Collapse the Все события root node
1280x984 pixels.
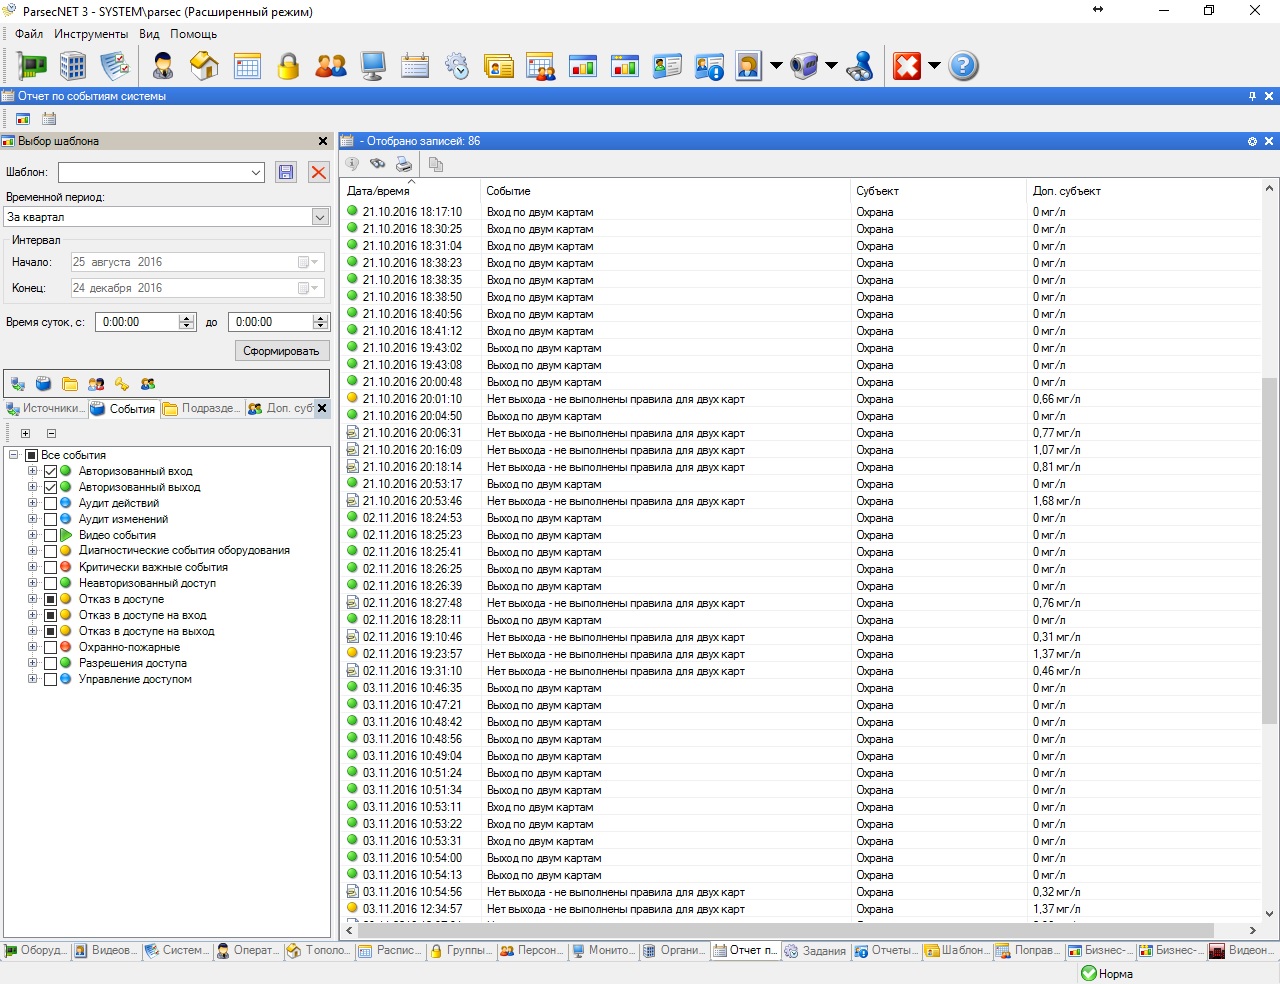[x=14, y=455]
